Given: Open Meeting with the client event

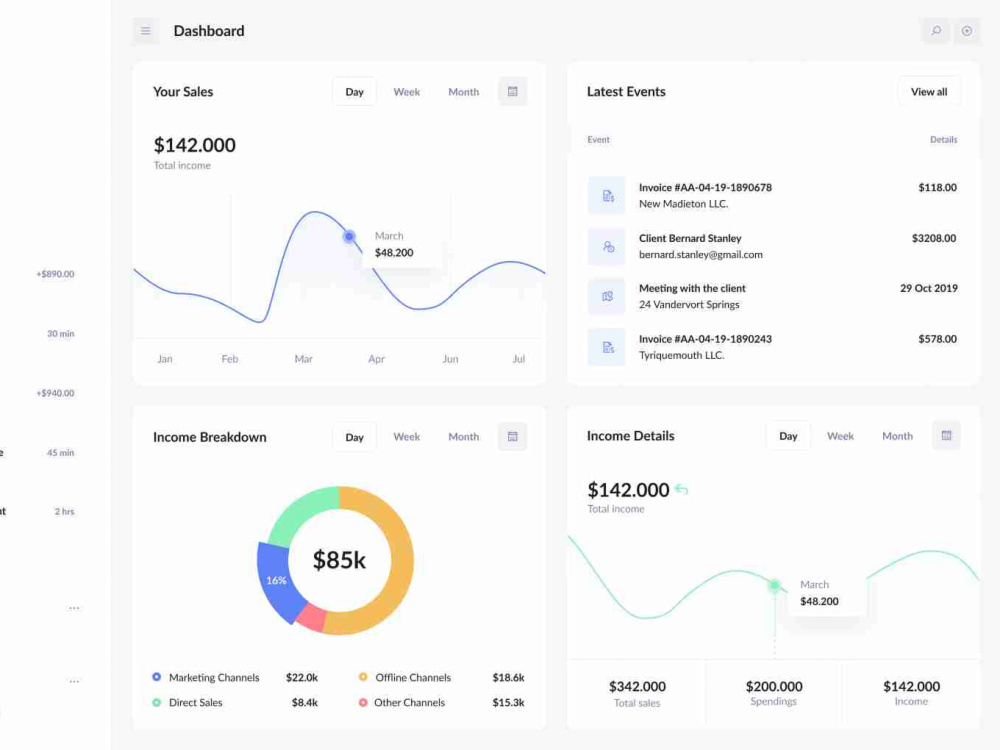Looking at the screenshot, I should [772, 297].
